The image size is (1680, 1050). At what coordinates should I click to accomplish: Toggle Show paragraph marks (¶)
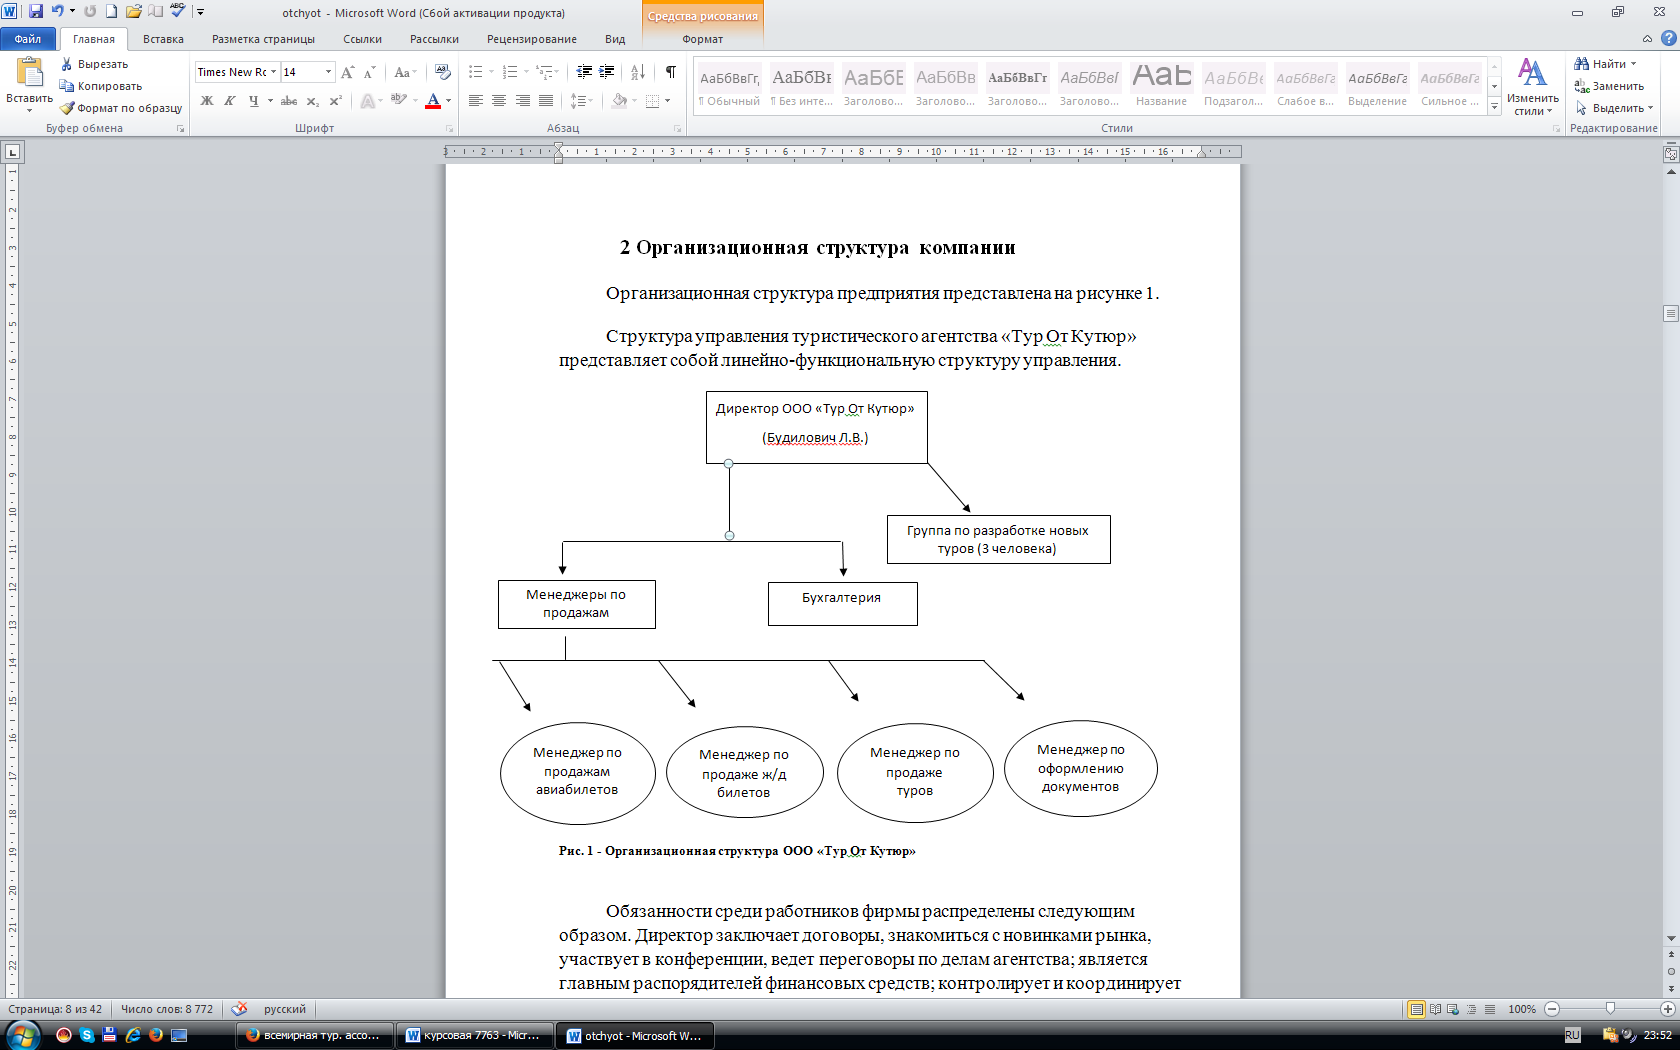point(670,72)
